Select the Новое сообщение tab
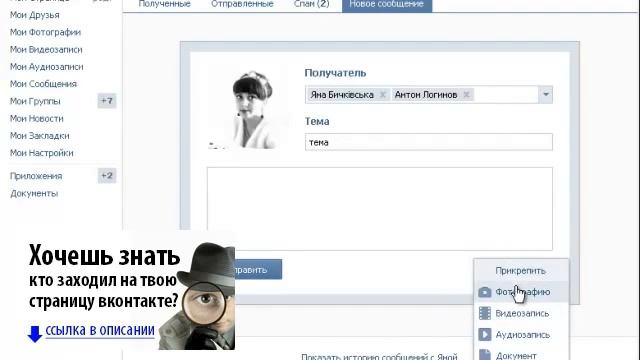The height and width of the screenshot is (360, 640). [387, 5]
